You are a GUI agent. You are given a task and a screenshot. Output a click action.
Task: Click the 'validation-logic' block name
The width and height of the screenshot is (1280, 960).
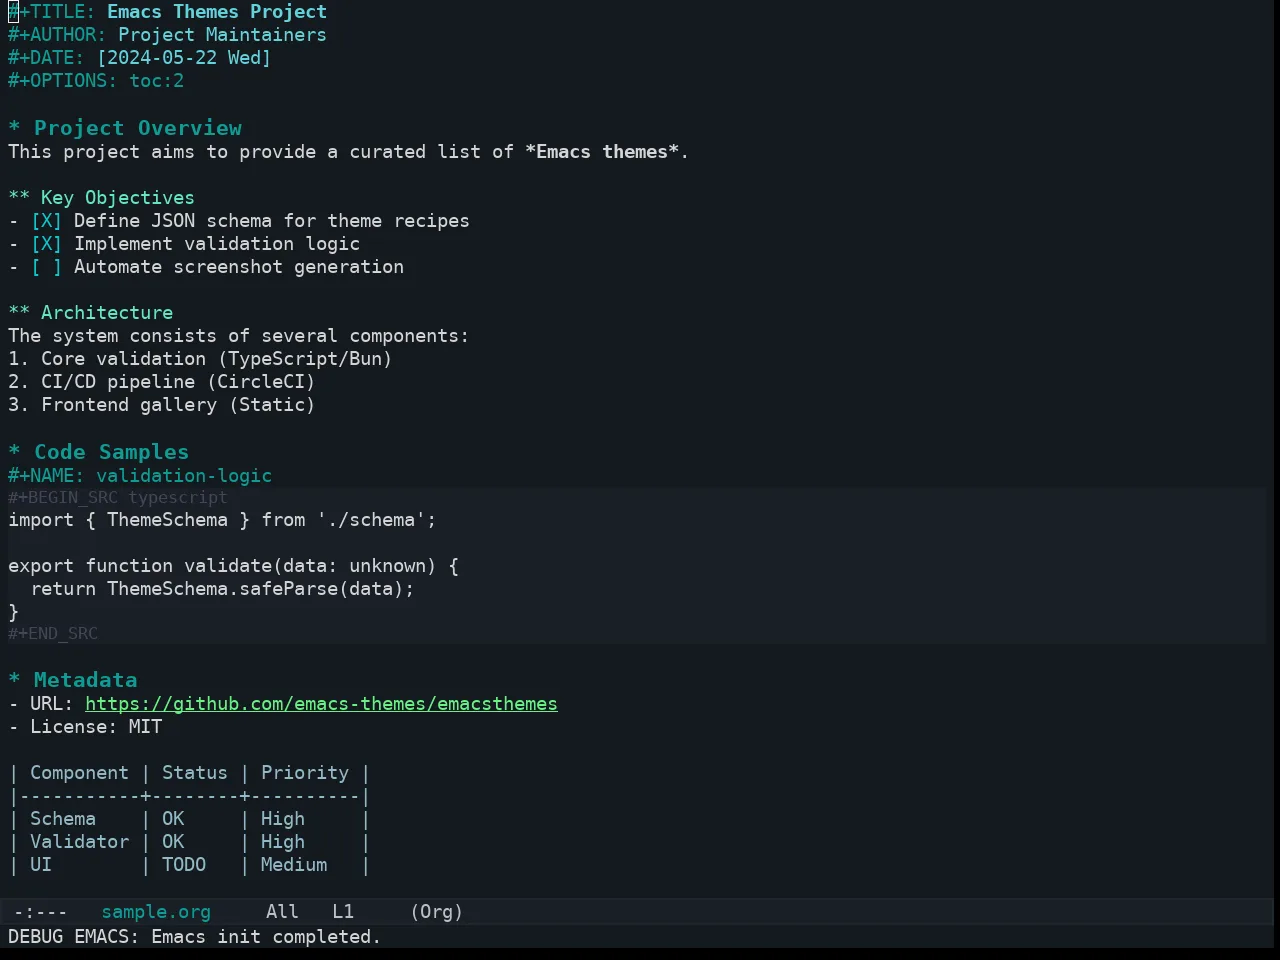coord(184,476)
